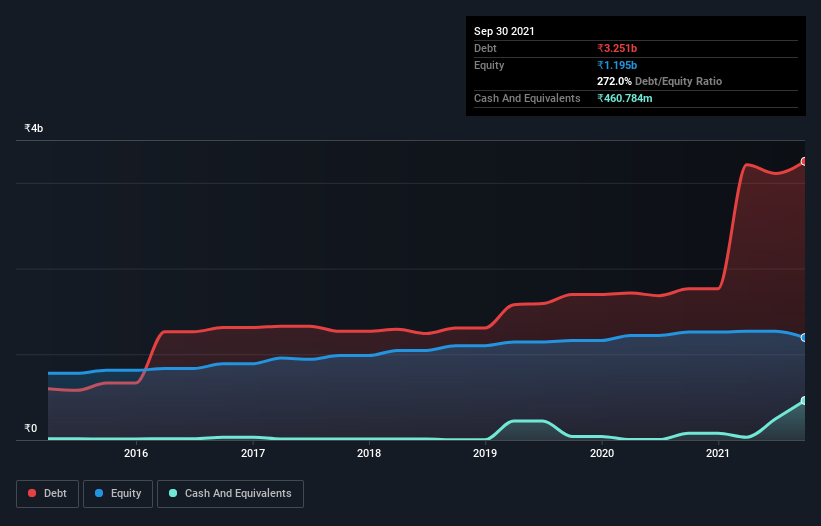Click the Equity row label in tooltip
821x526 pixels.
(489, 65)
